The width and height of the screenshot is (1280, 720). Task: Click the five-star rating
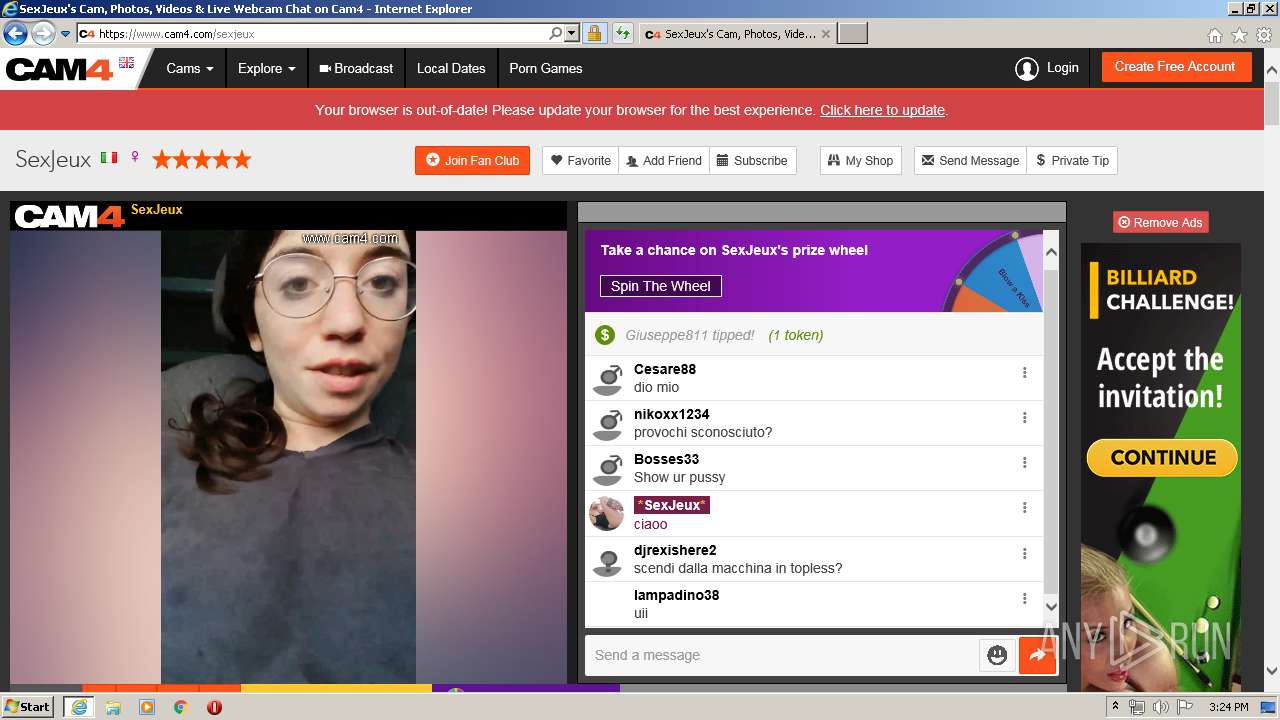click(x=201, y=159)
